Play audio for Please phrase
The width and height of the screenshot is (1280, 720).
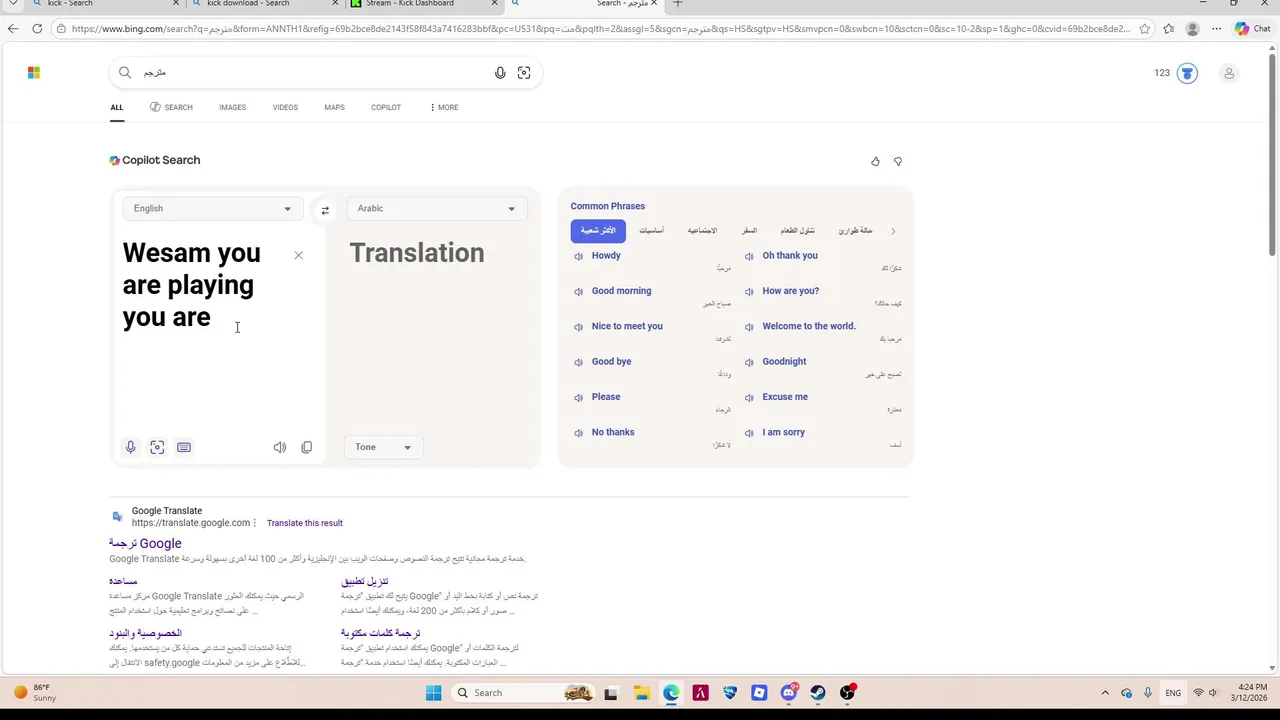578,397
